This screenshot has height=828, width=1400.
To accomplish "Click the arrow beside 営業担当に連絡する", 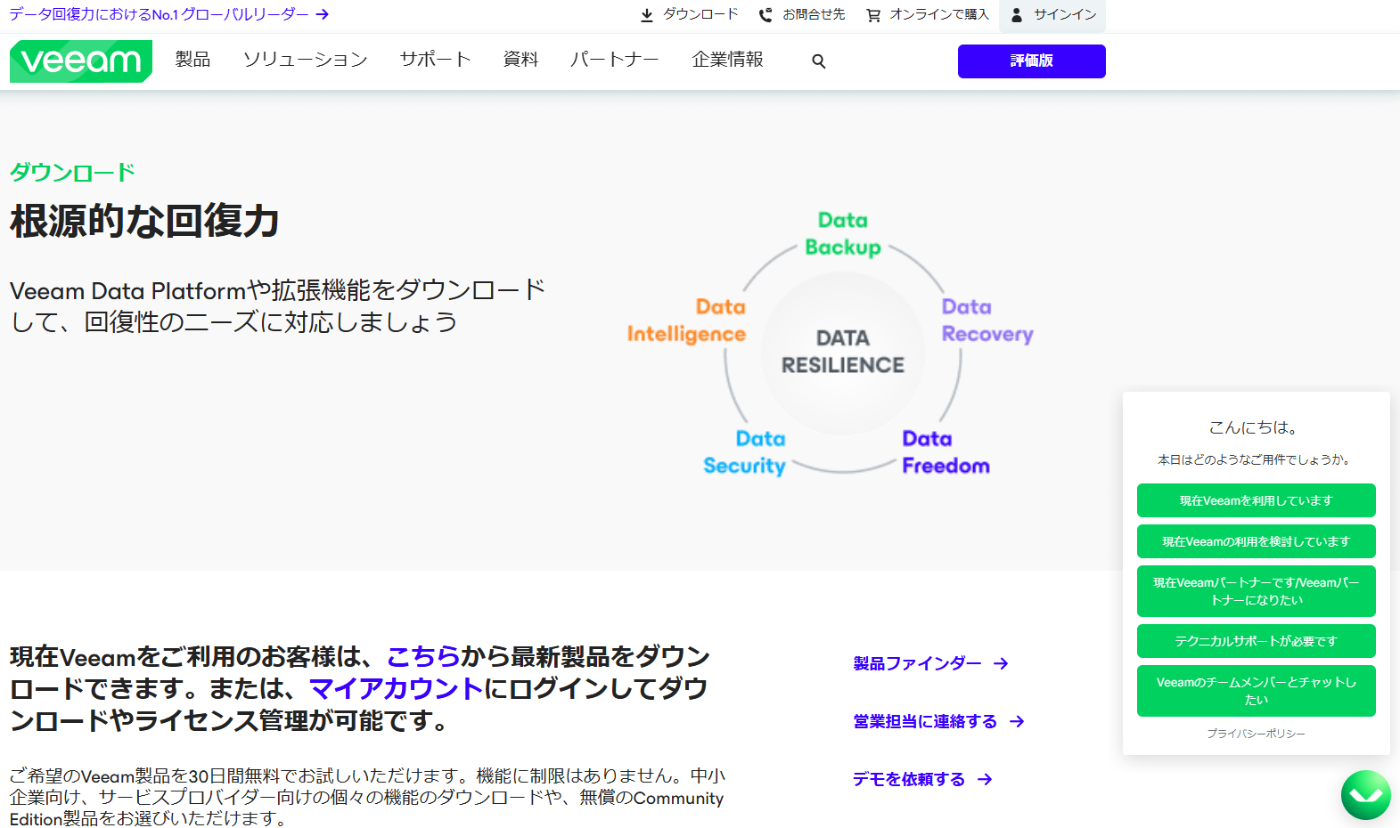I will pyautogui.click(x=1017, y=721).
